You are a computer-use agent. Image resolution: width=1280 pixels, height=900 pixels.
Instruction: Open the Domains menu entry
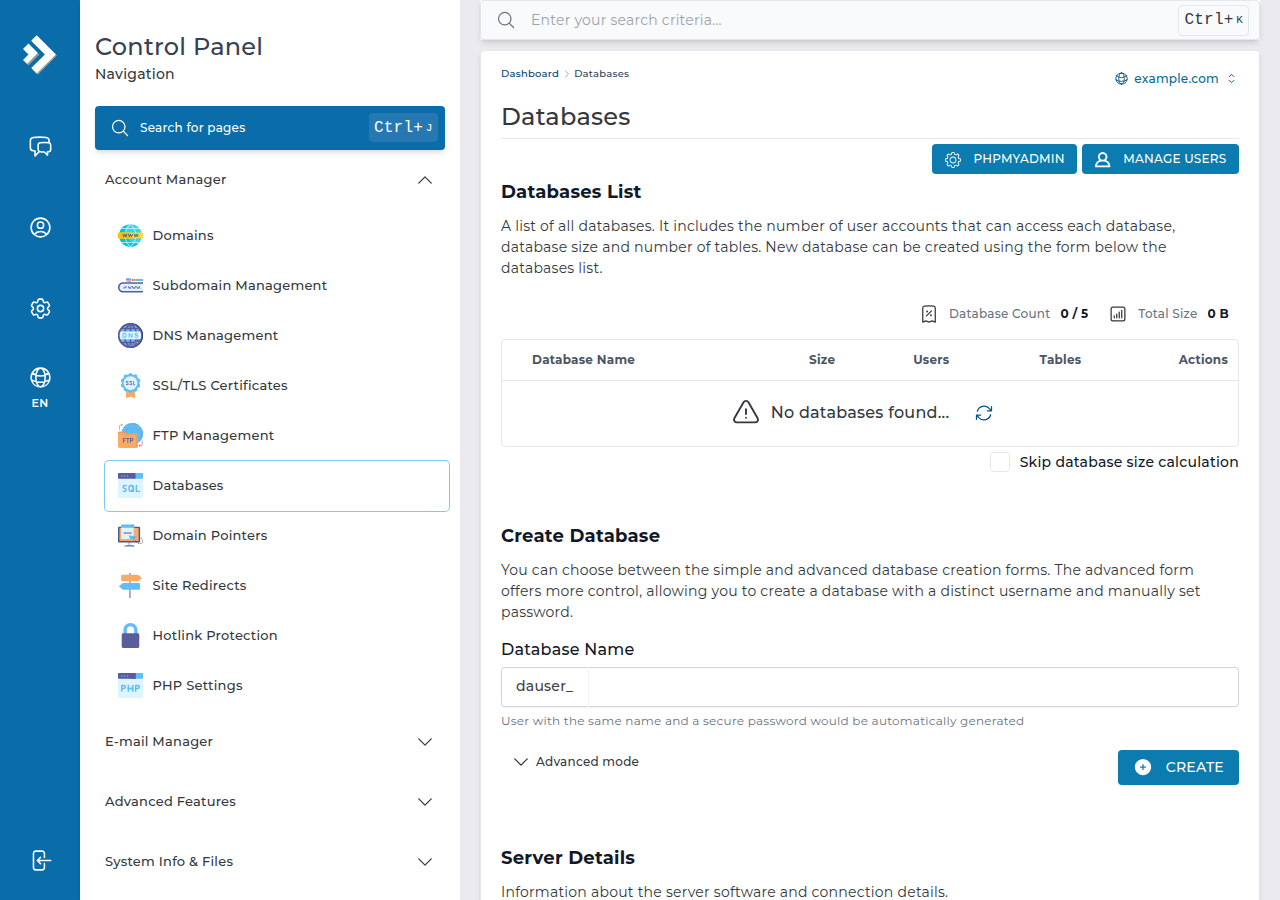277,236
